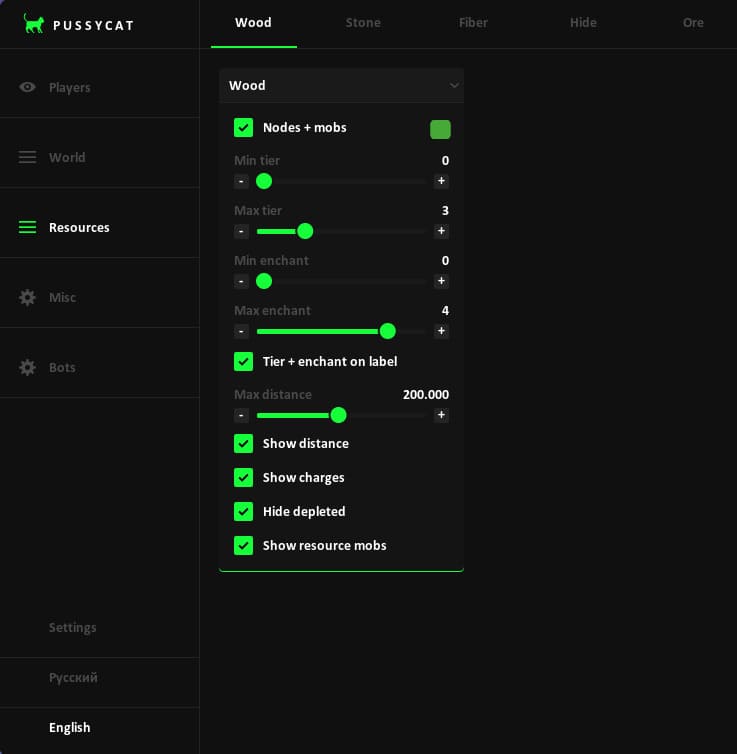Decrease Min tier with minus button

coord(241,181)
